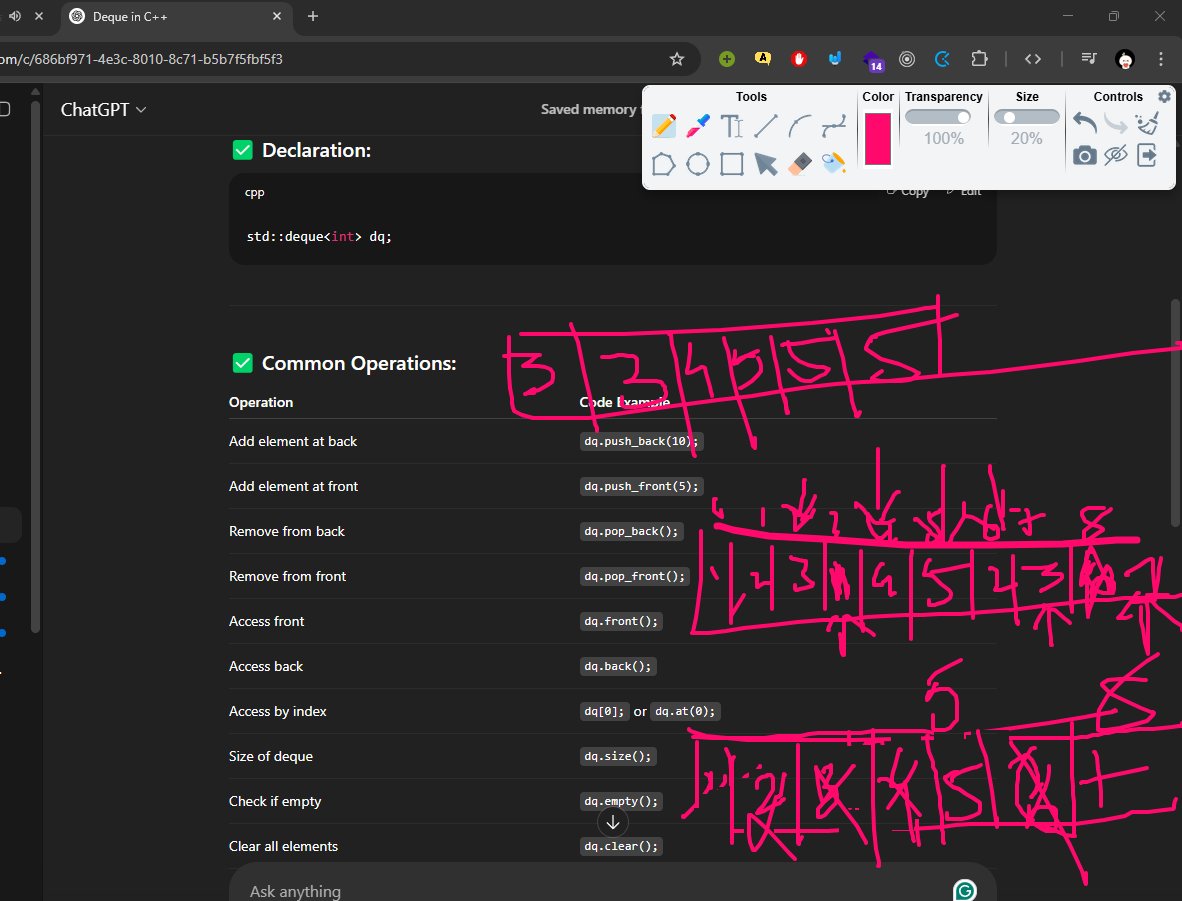Open the ChatGPT model dropdown
Screen dimensions: 1182x901
[x=103, y=109]
